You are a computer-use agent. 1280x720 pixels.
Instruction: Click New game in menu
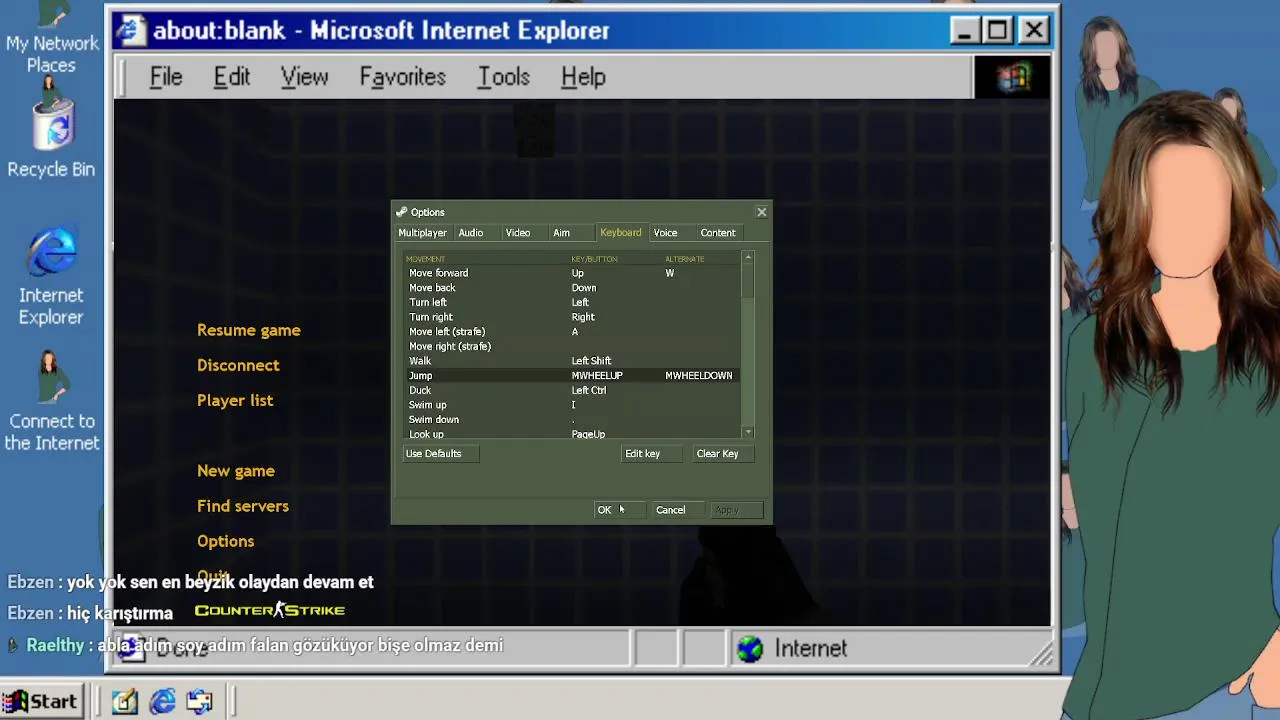tap(236, 471)
